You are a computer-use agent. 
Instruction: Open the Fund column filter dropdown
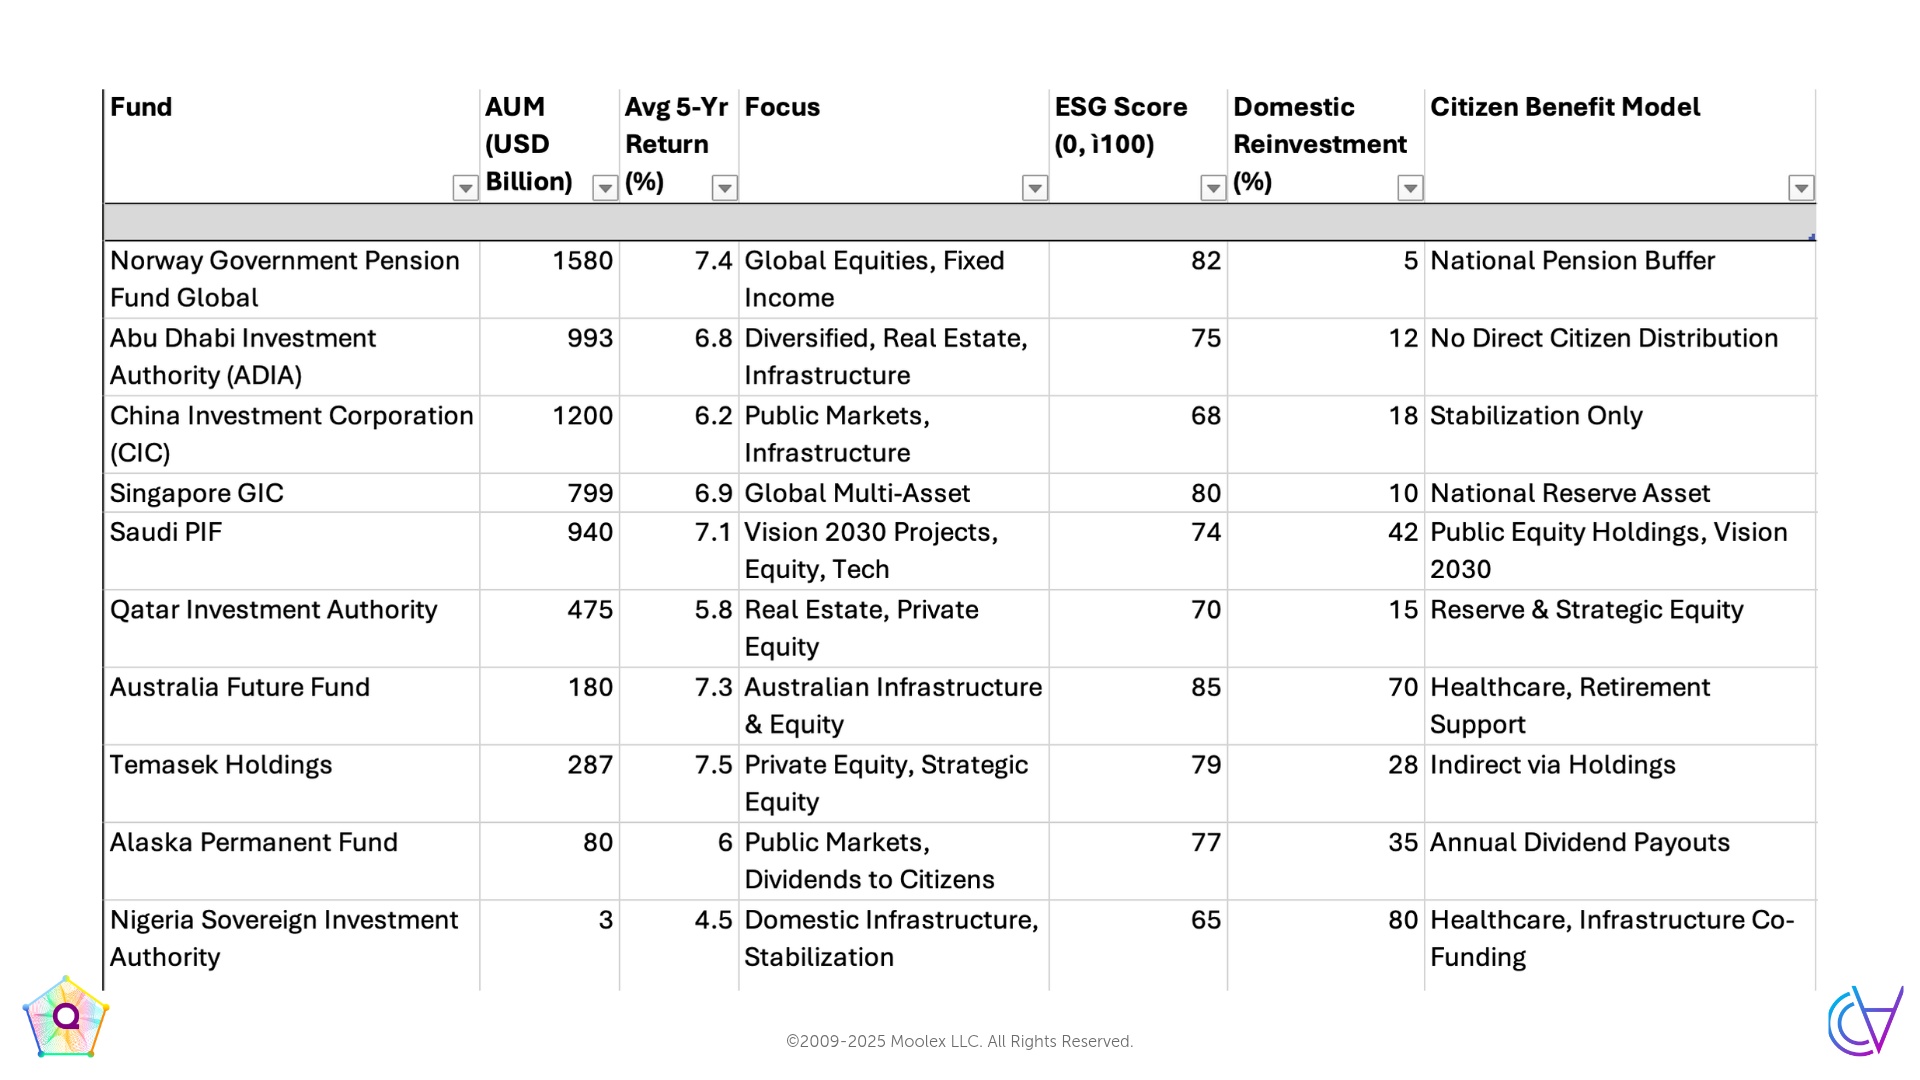point(465,188)
